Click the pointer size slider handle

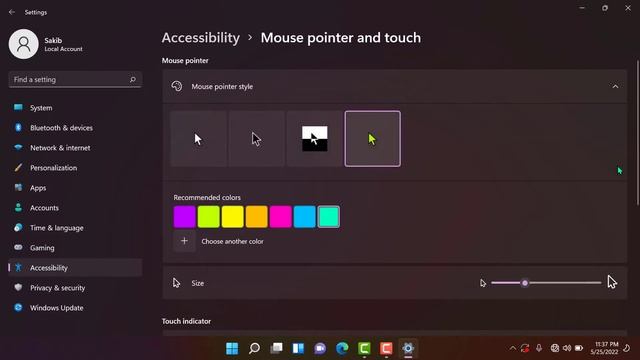point(525,283)
